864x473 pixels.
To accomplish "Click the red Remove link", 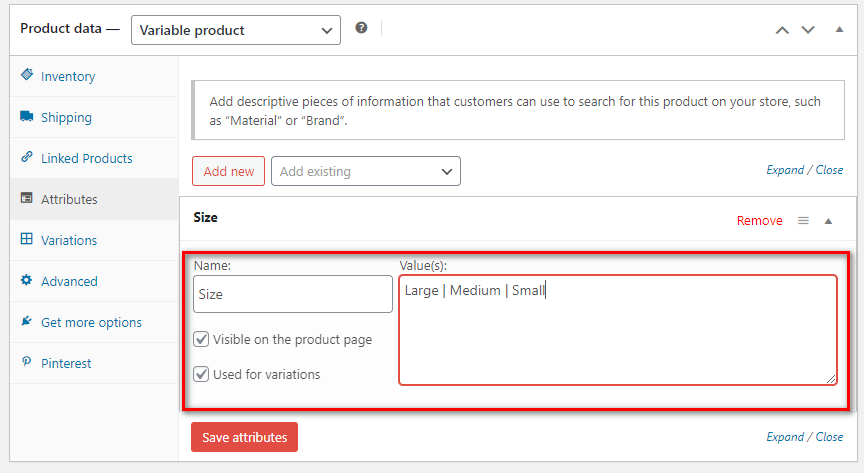I will point(759,221).
